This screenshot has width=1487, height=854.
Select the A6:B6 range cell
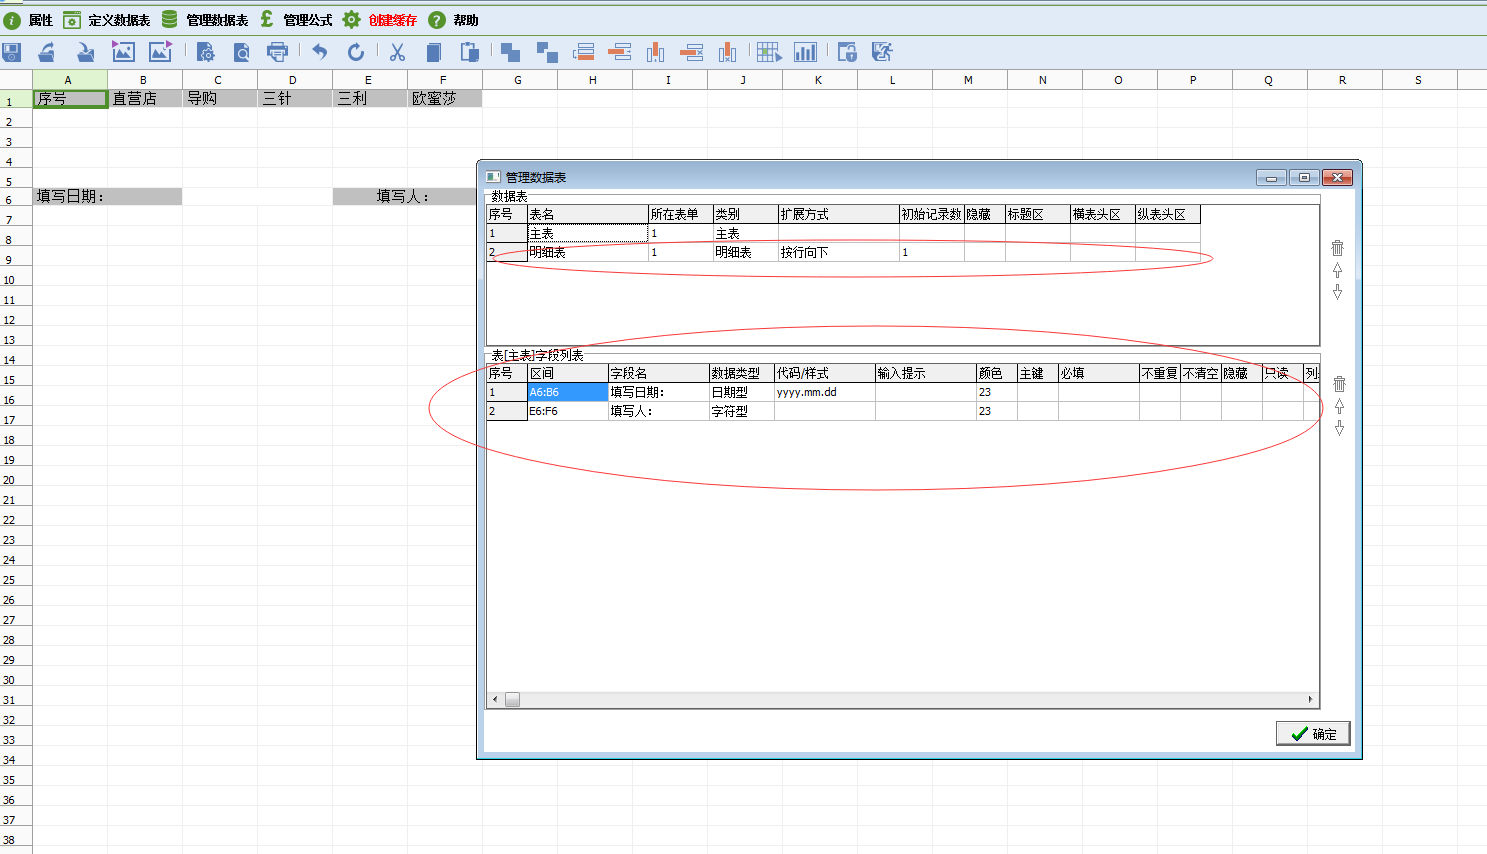tap(567, 392)
